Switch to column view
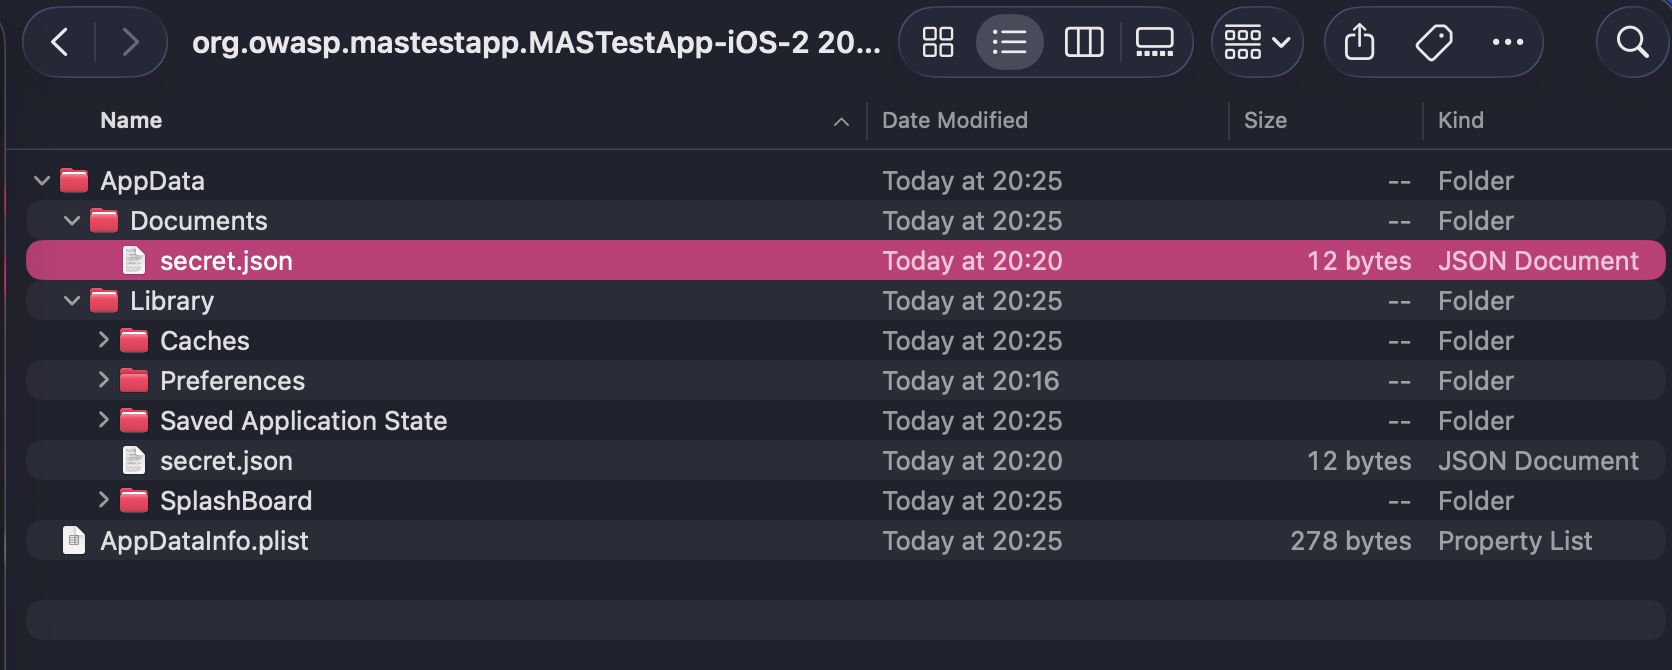 click(1084, 42)
